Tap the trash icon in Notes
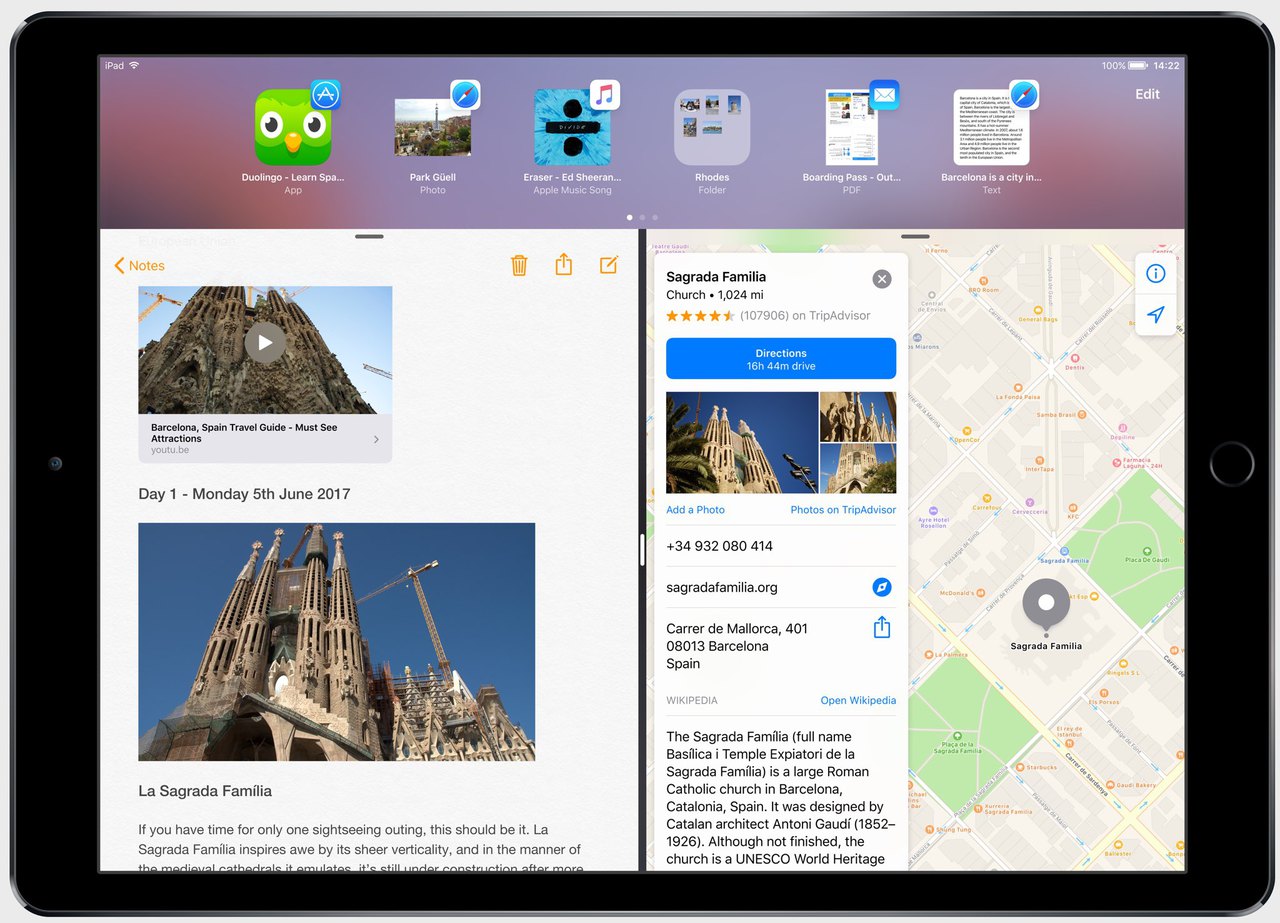This screenshot has width=1280, height=923. [x=519, y=265]
